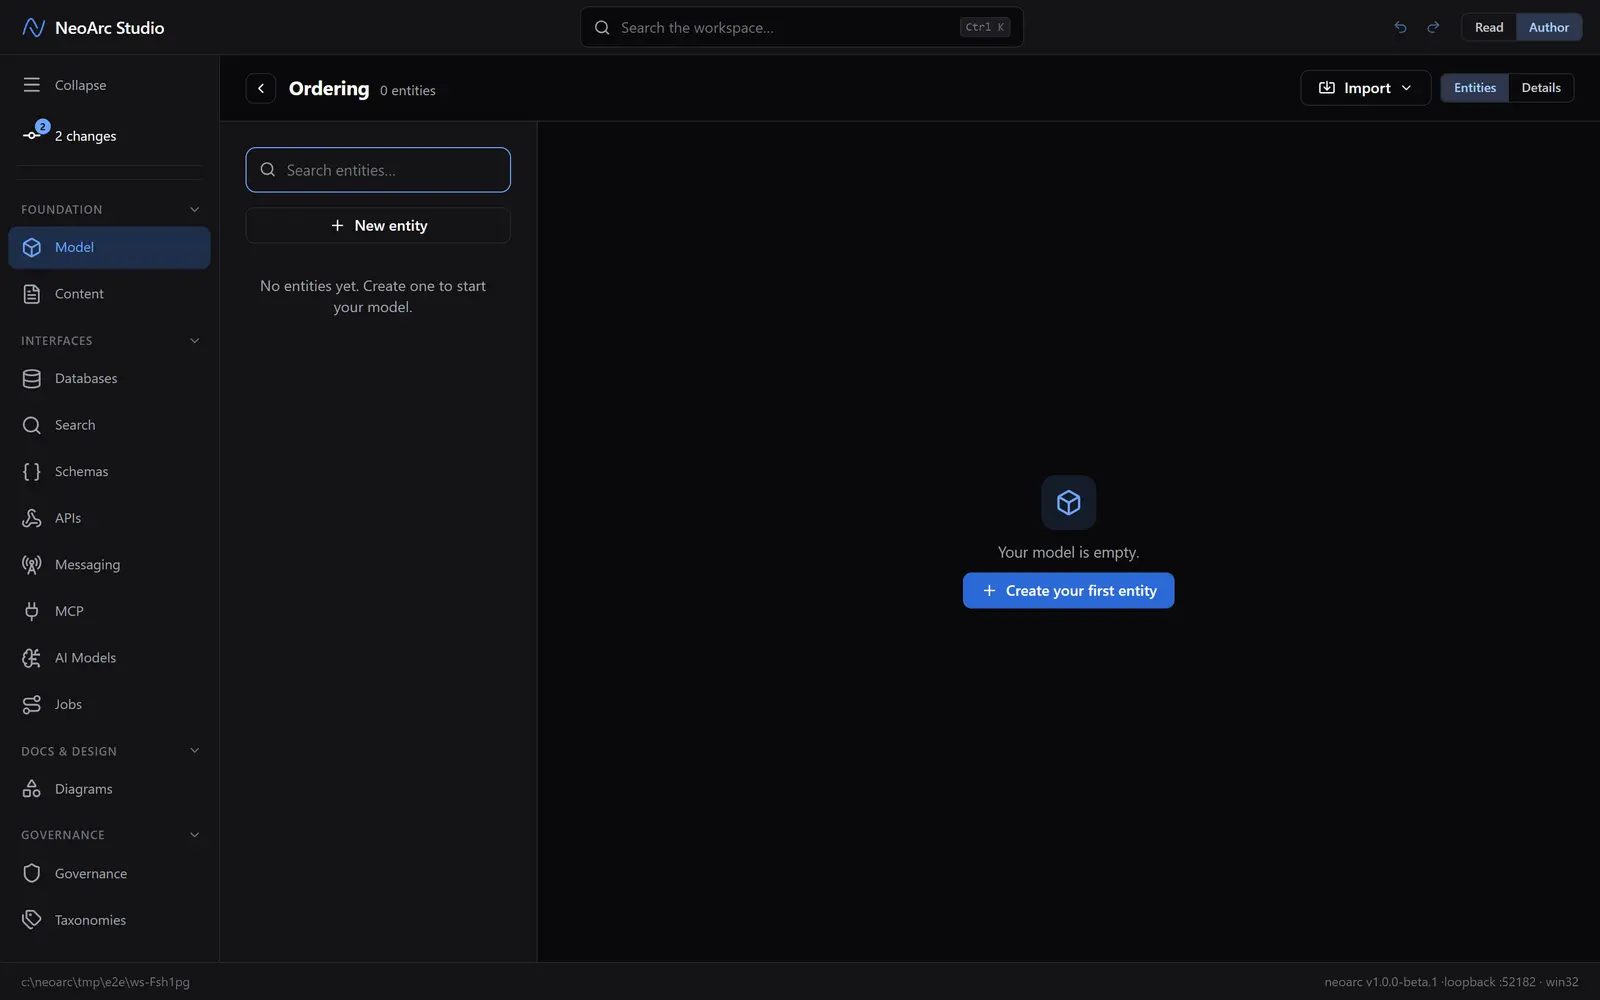Click the back chevron next to Ordering
This screenshot has height=1000, width=1600.
(x=261, y=88)
